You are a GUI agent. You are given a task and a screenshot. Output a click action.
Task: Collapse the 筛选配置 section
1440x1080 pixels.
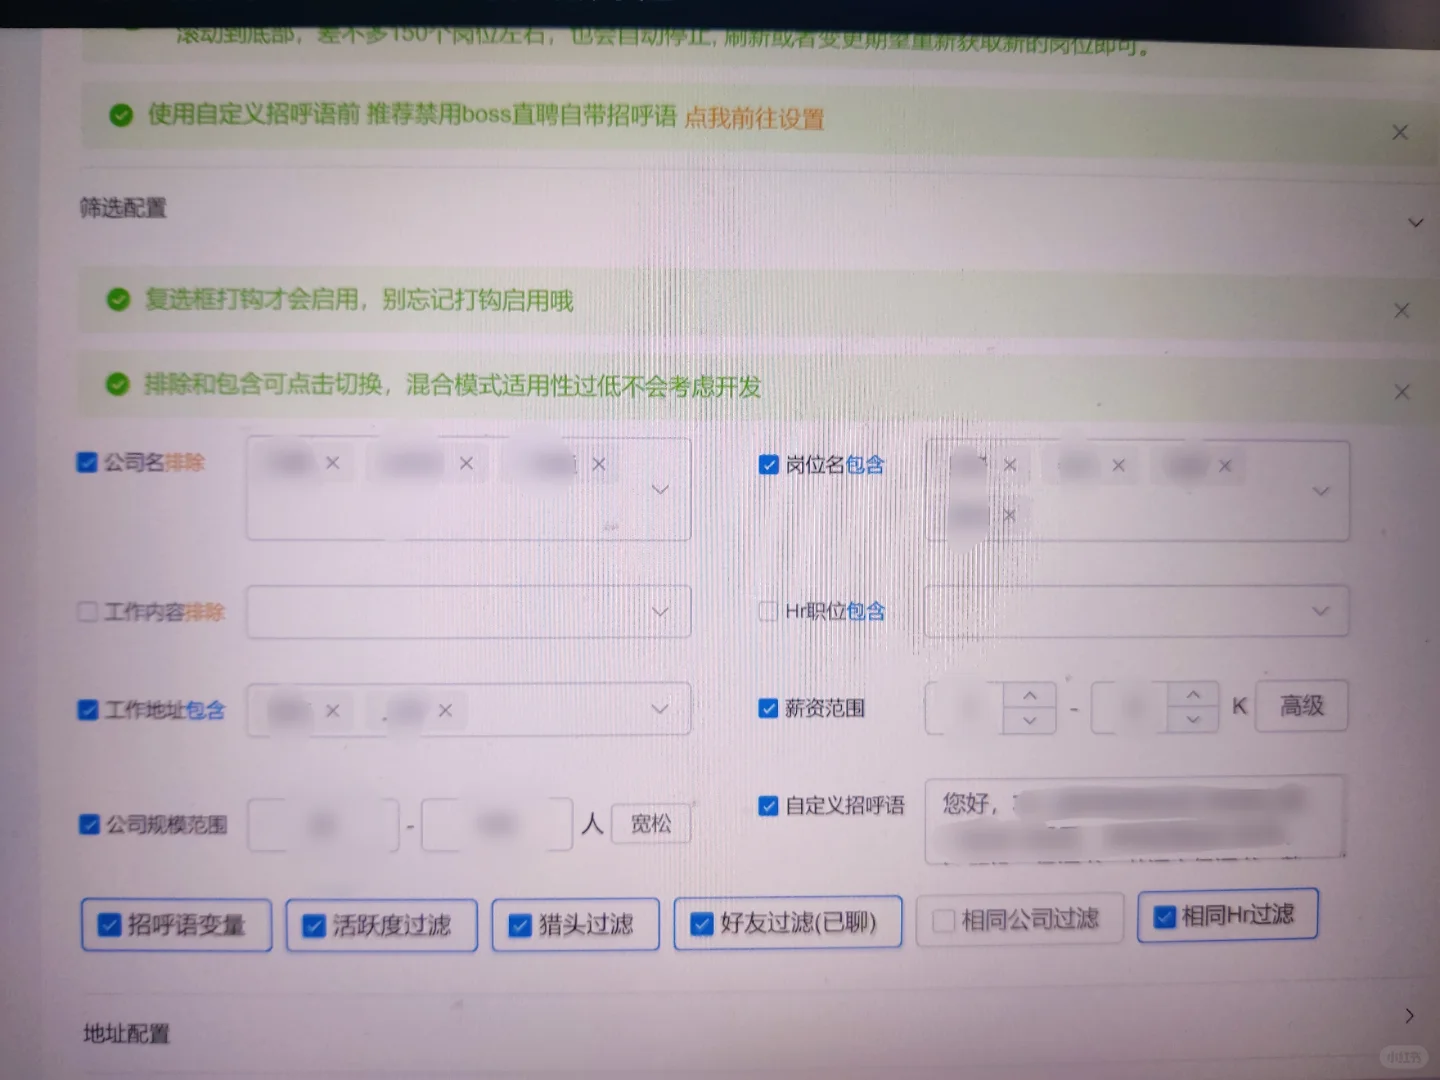tap(1416, 222)
